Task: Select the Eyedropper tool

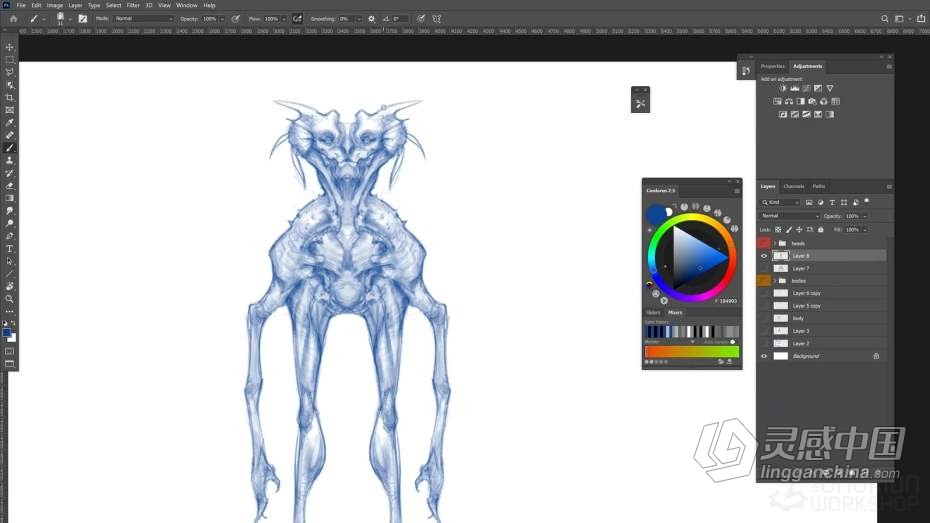Action: (x=9, y=123)
